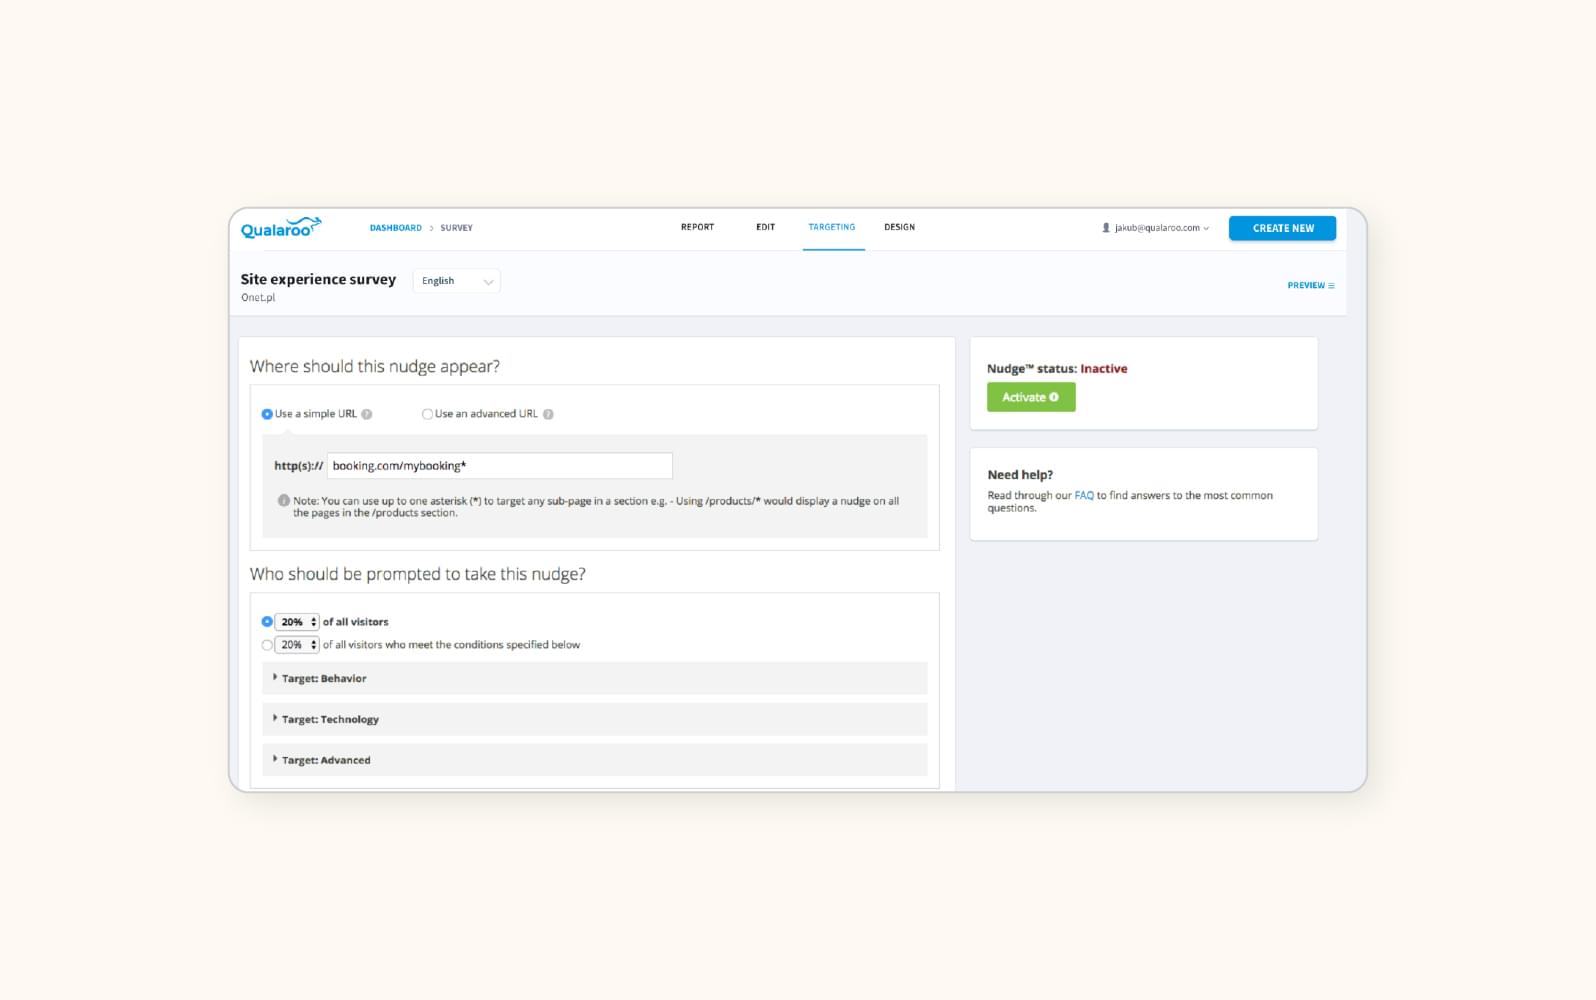This screenshot has width=1596, height=1000.
Task: Click the Need help? heading
Action: tap(1020, 475)
